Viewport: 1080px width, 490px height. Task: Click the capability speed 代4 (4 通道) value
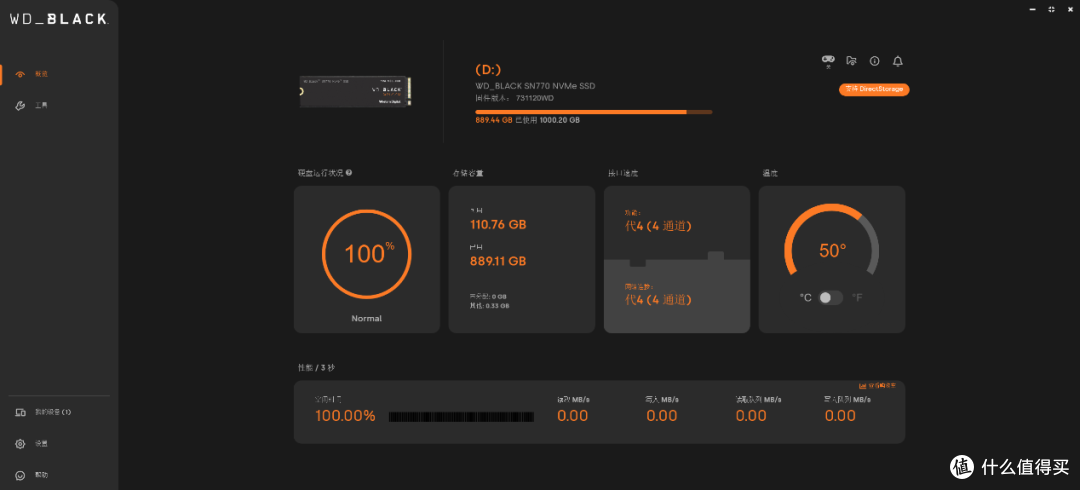click(x=658, y=226)
